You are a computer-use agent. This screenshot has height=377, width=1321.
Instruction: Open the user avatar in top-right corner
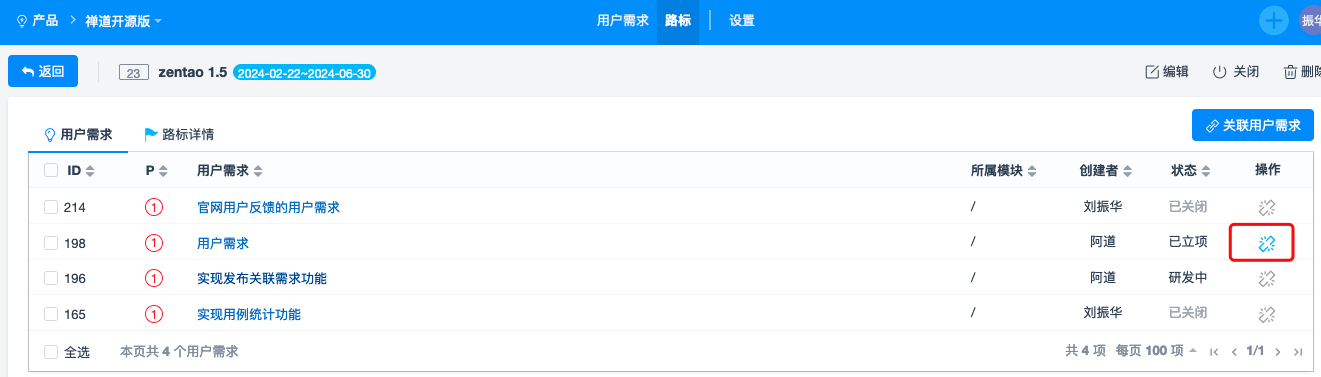1309,20
